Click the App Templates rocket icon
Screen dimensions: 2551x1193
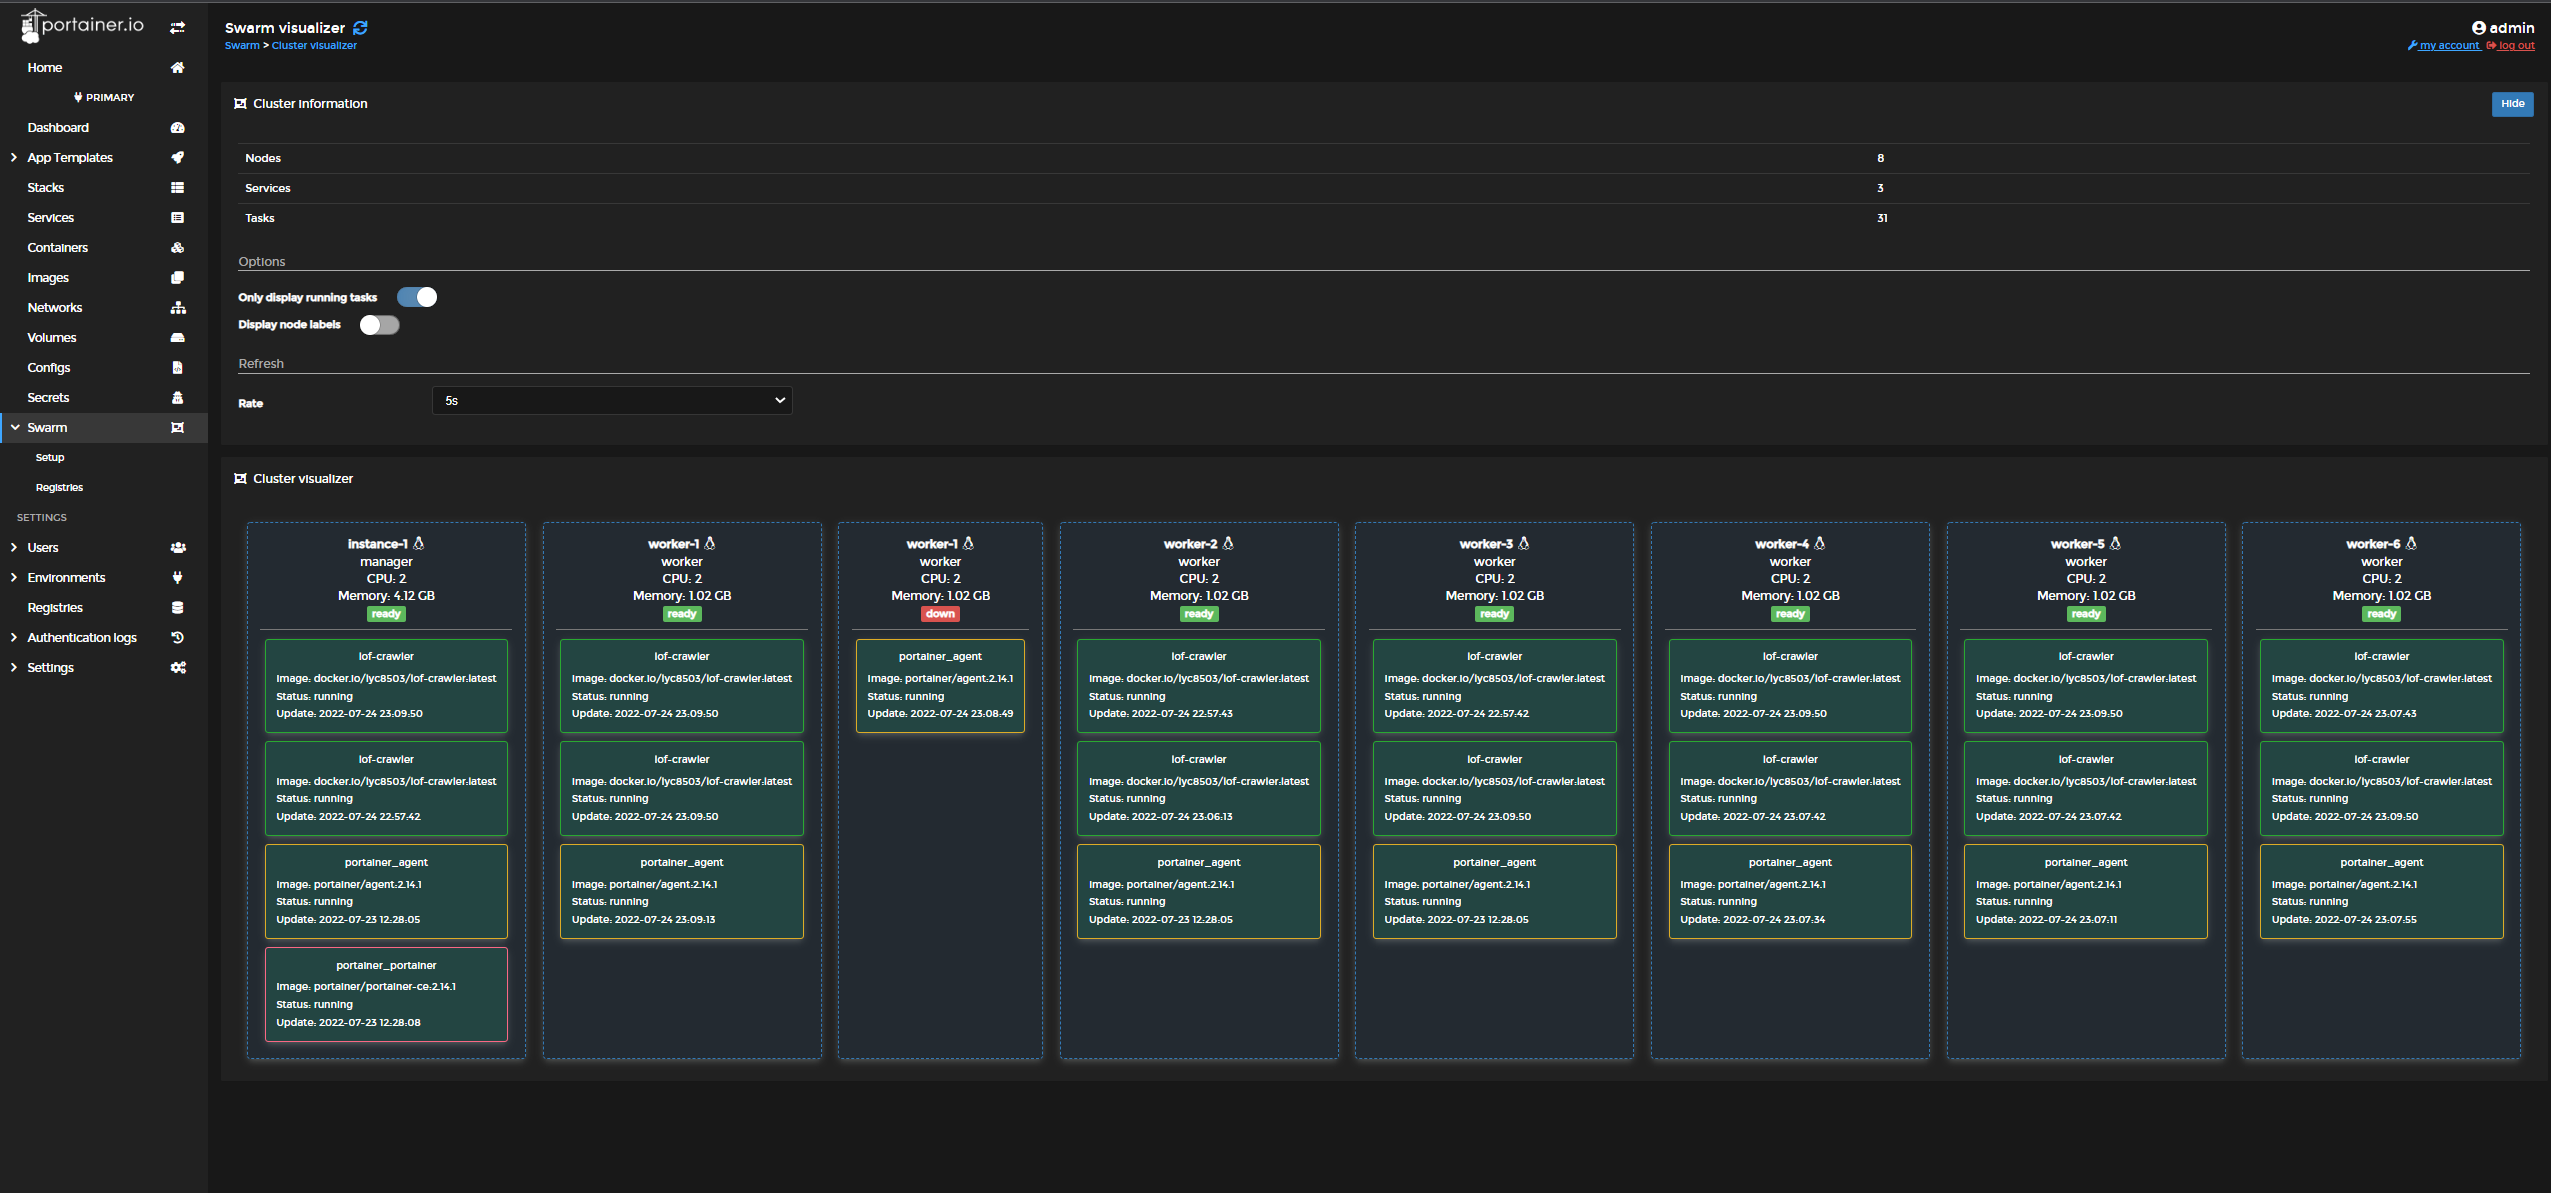click(177, 158)
